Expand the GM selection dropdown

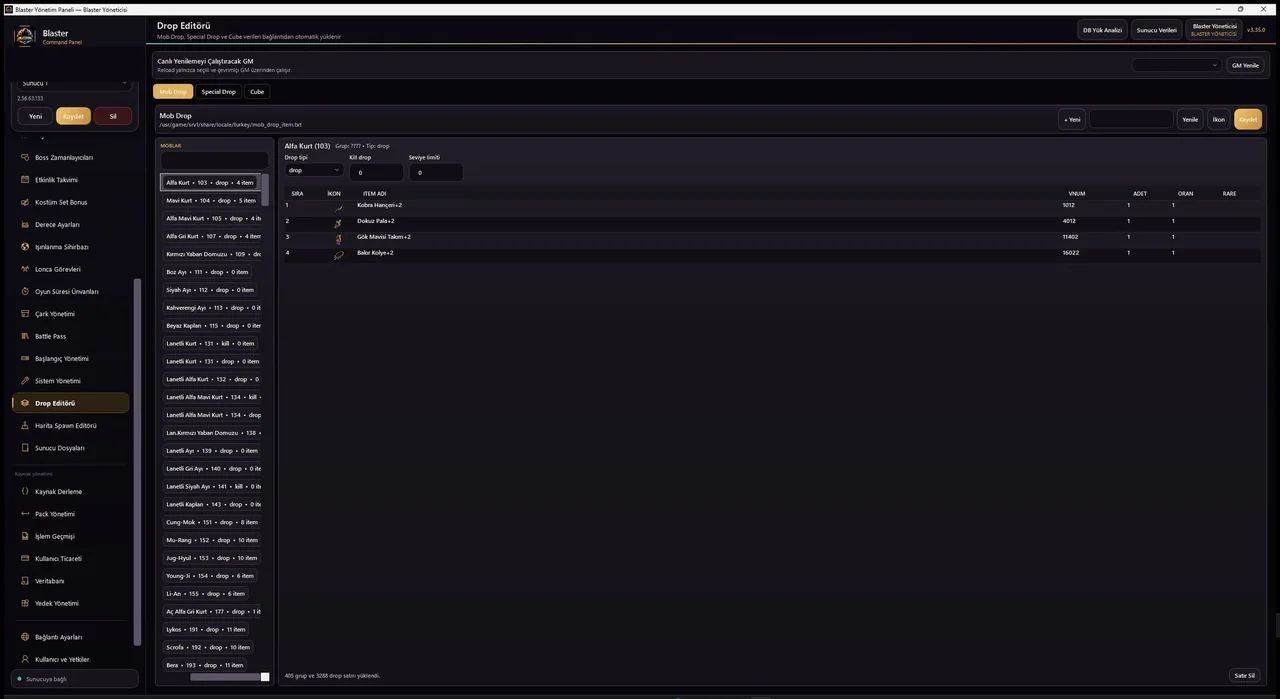coord(1177,65)
